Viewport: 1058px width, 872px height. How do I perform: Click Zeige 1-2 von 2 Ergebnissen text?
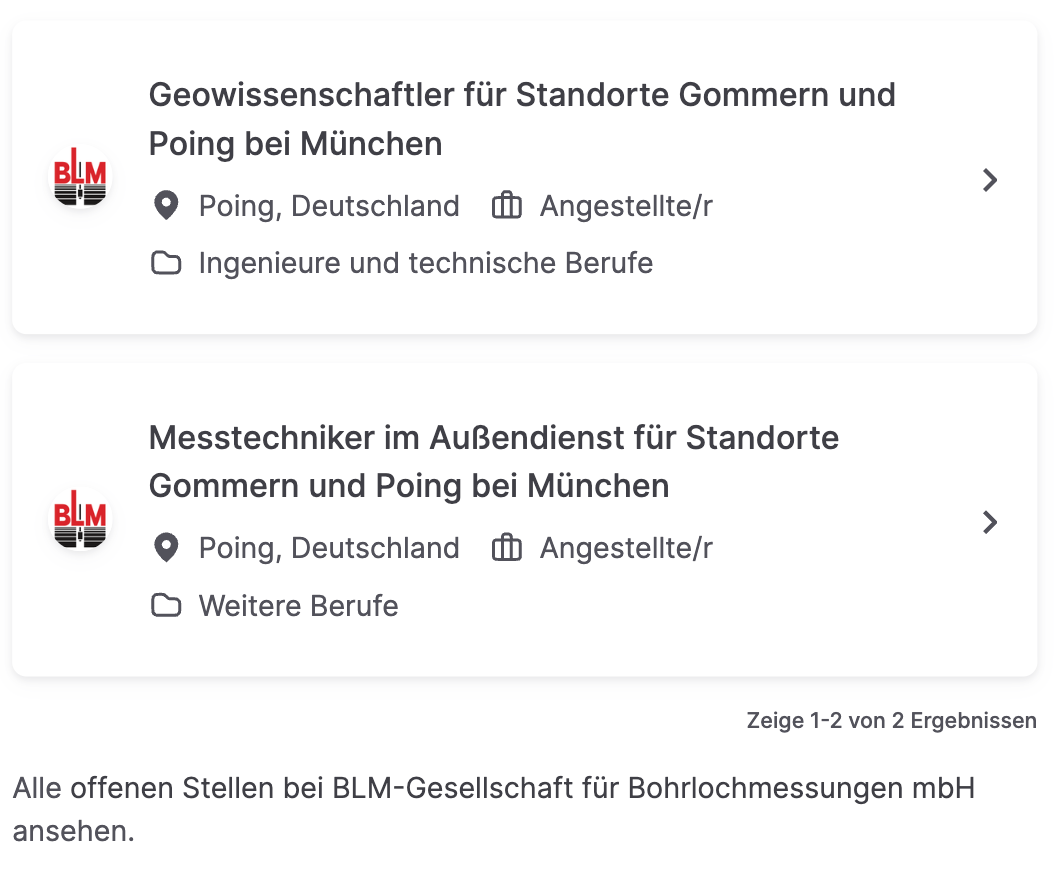[x=891, y=721]
